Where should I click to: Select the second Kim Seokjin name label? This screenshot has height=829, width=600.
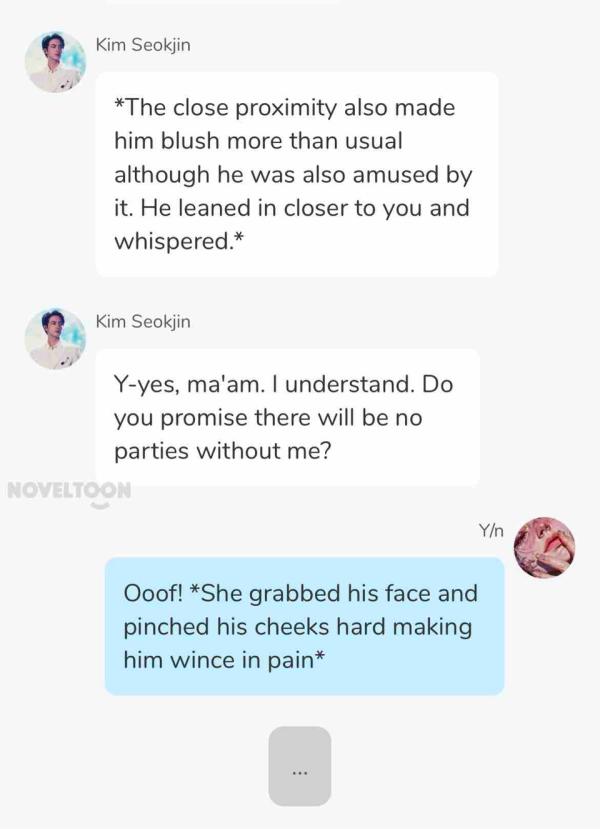143,321
